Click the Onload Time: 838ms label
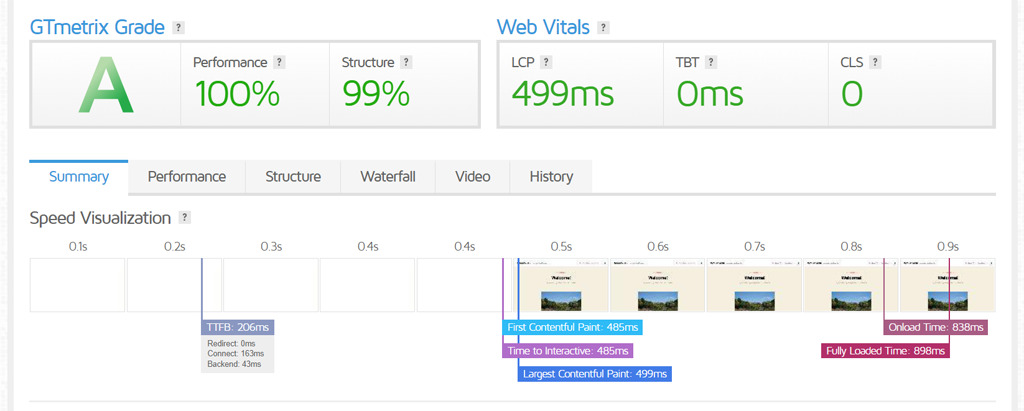 pyautogui.click(x=936, y=327)
